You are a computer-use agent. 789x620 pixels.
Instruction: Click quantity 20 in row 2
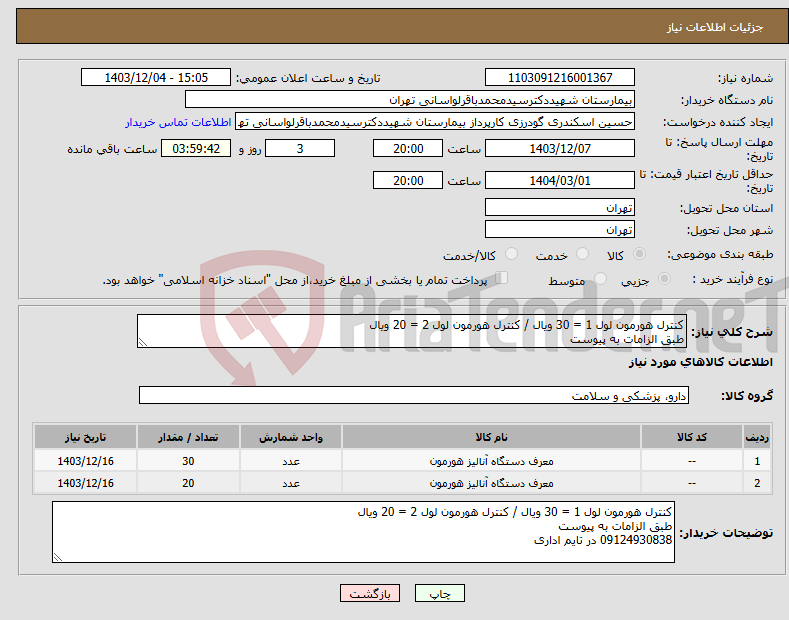tap(188, 483)
